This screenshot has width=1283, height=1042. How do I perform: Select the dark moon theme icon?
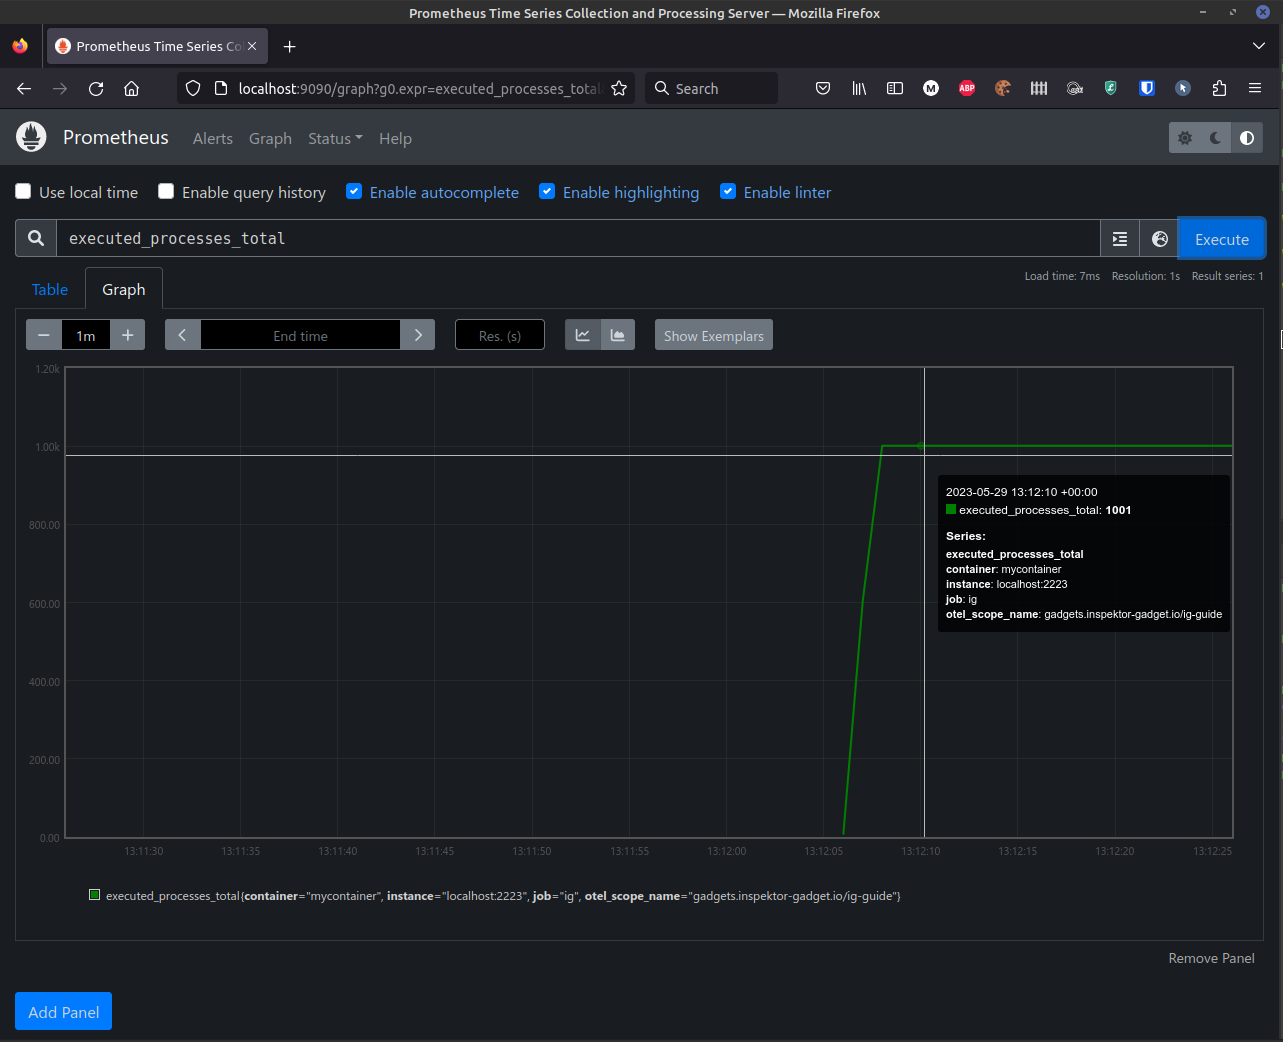[x=1216, y=138]
